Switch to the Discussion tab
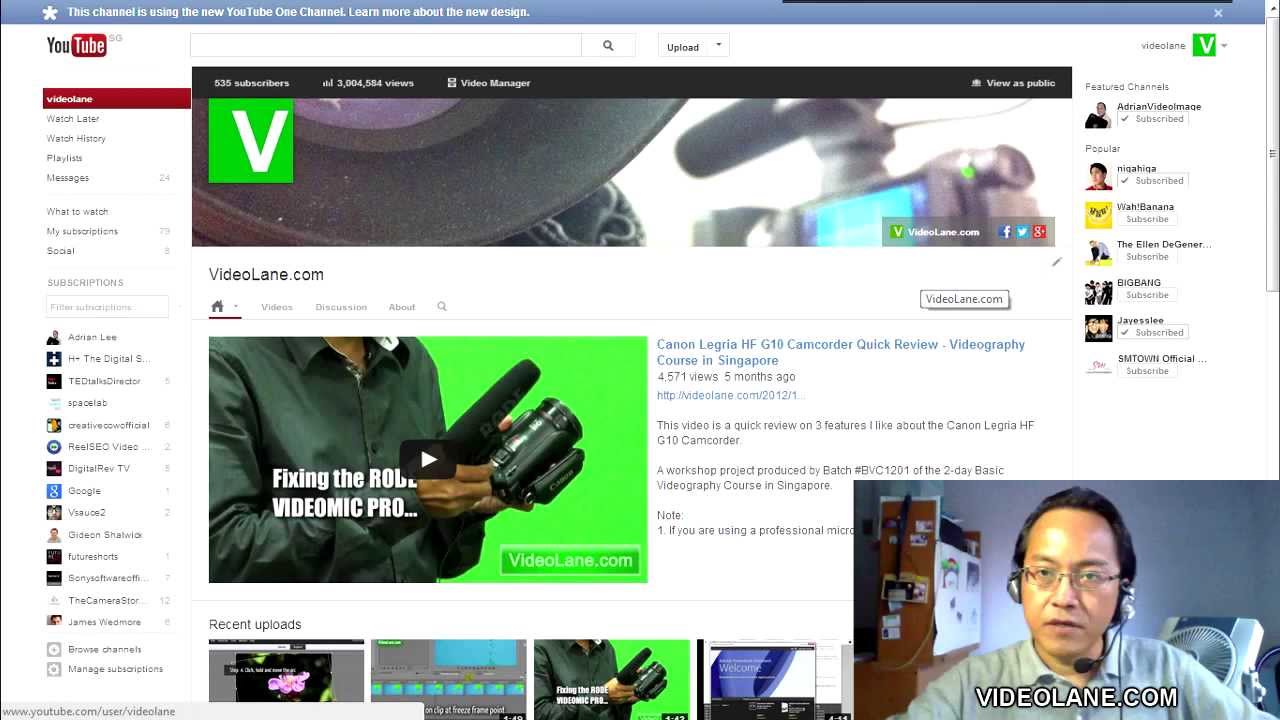The image size is (1280, 720). click(x=341, y=307)
